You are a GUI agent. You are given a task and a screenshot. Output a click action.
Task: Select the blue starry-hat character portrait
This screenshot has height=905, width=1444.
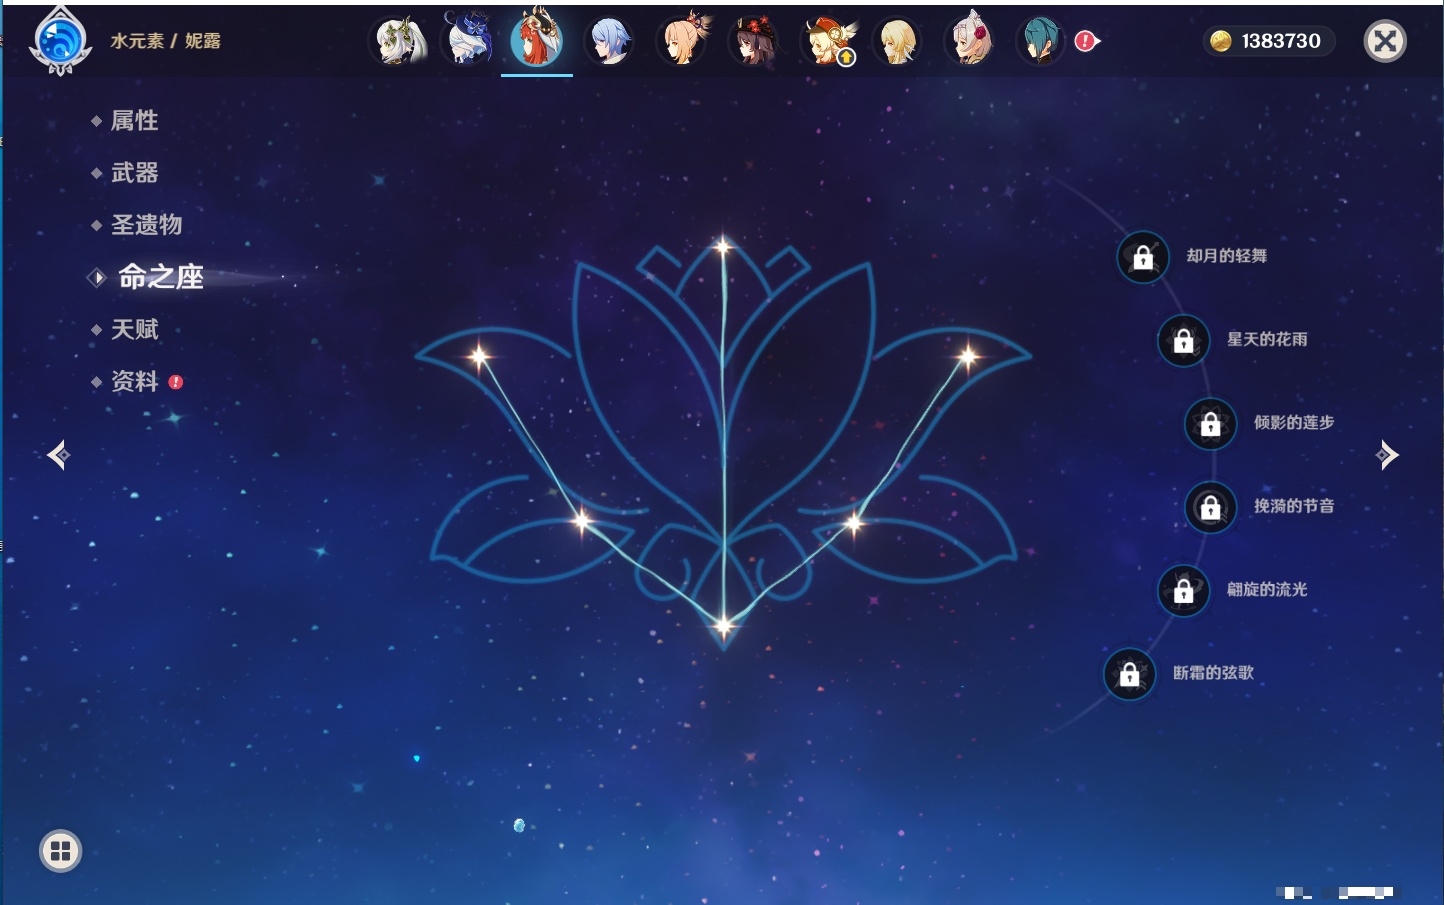tap(468, 41)
